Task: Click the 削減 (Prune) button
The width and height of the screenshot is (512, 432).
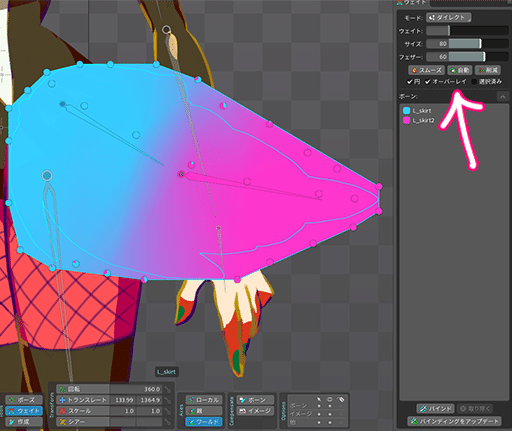Action: (488, 70)
